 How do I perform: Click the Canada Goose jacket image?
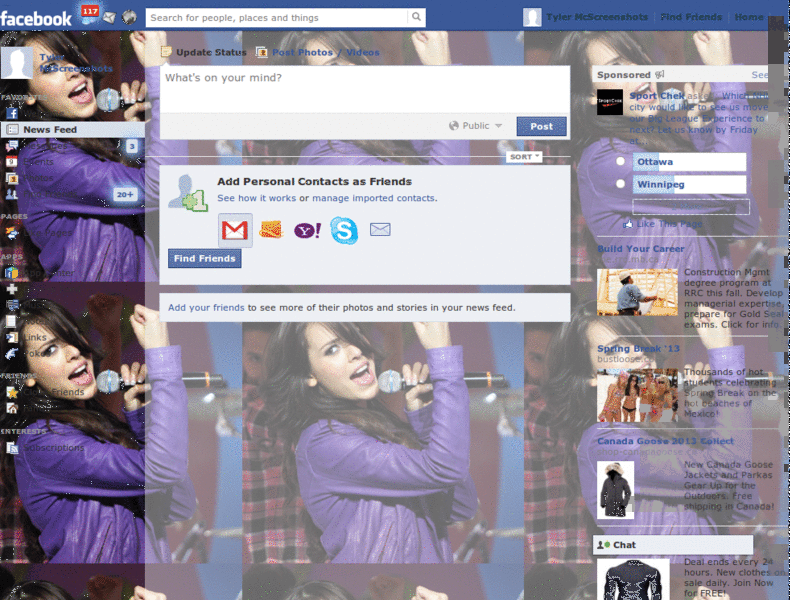[615, 490]
